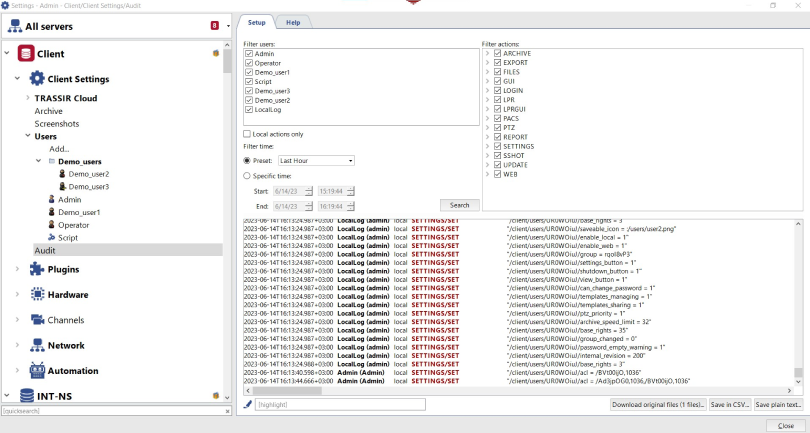This screenshot has height=433, width=810.
Task: Focus the highlight input field
Action: 340,404
